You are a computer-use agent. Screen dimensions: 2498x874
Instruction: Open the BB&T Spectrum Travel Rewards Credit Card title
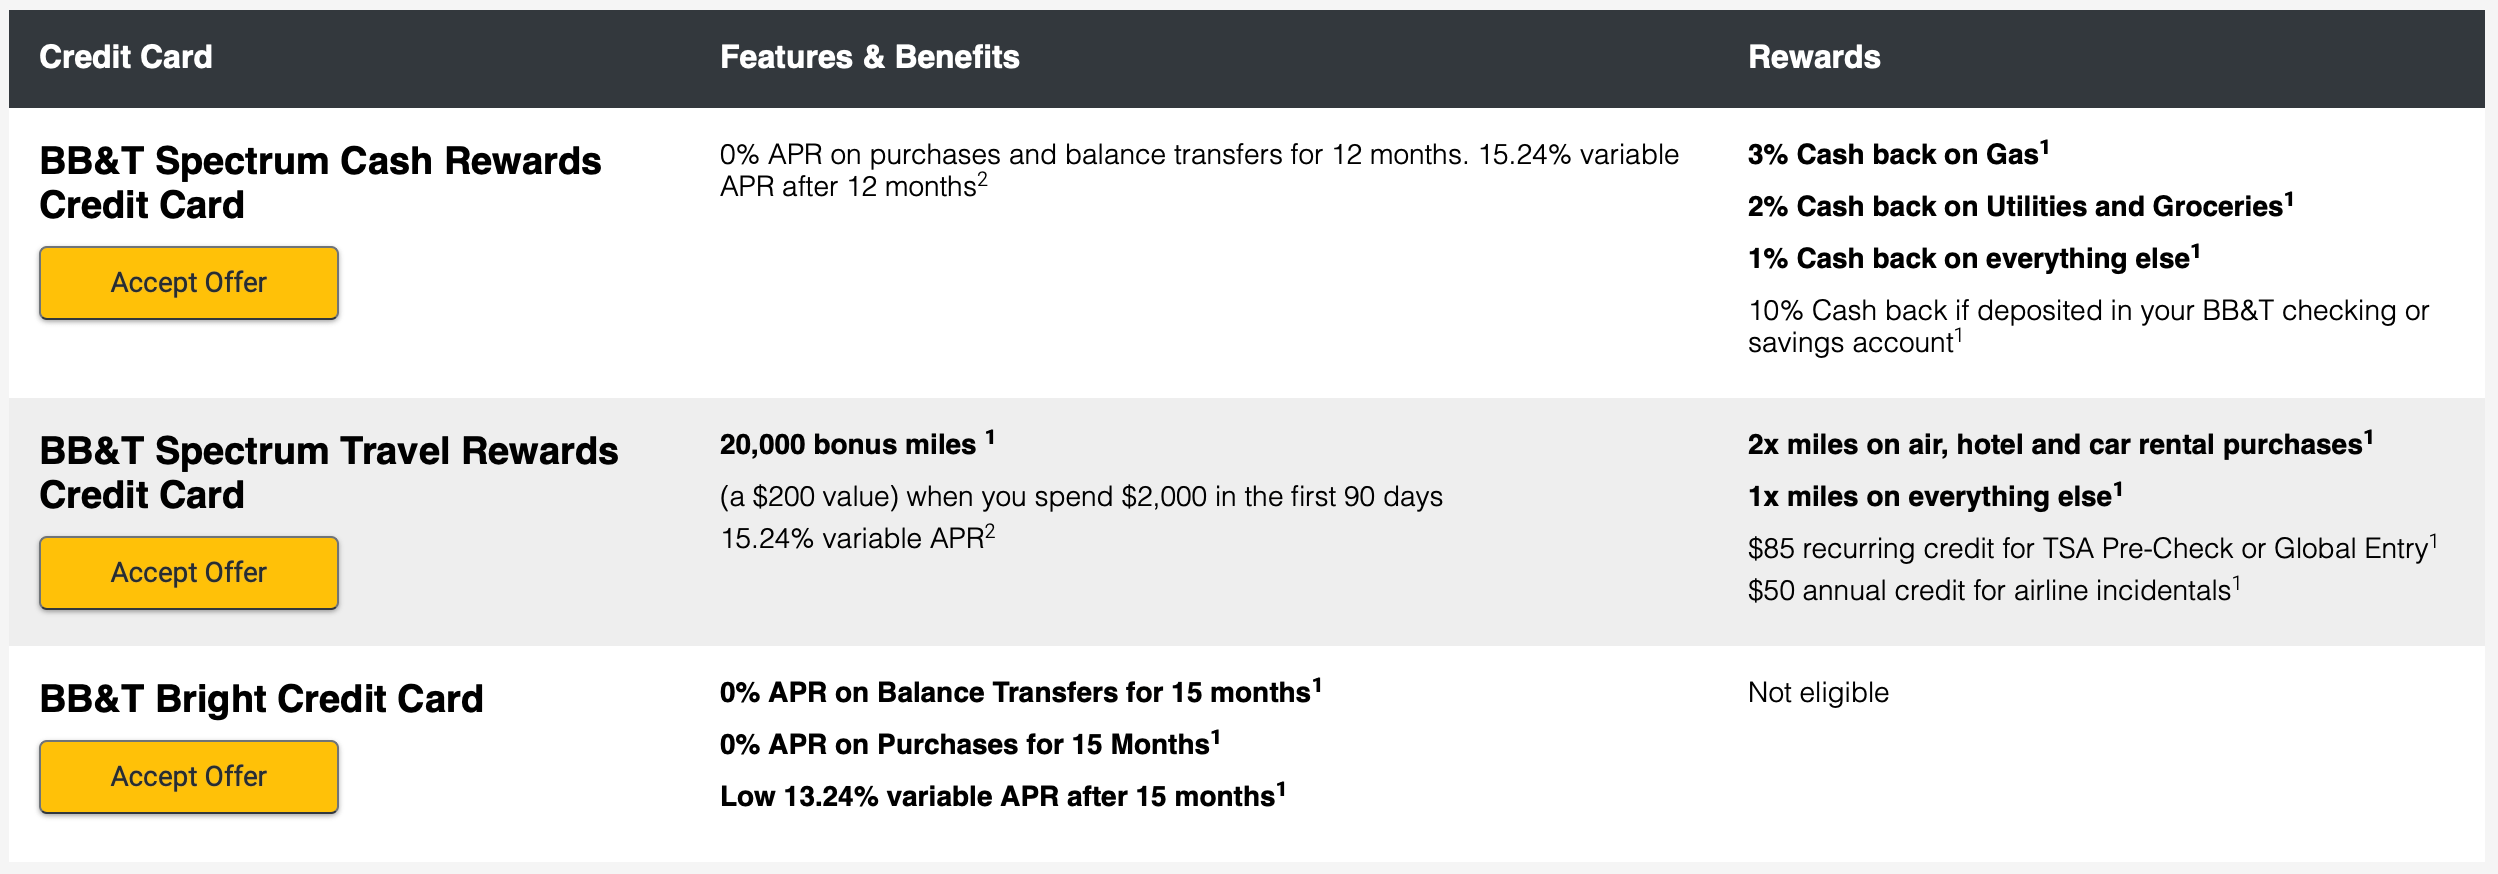point(328,471)
